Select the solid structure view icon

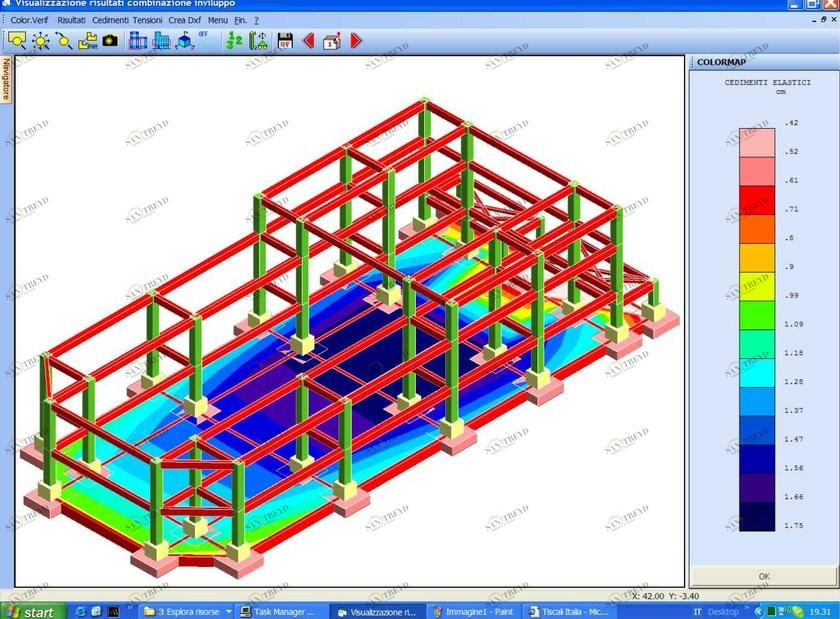click(161, 40)
